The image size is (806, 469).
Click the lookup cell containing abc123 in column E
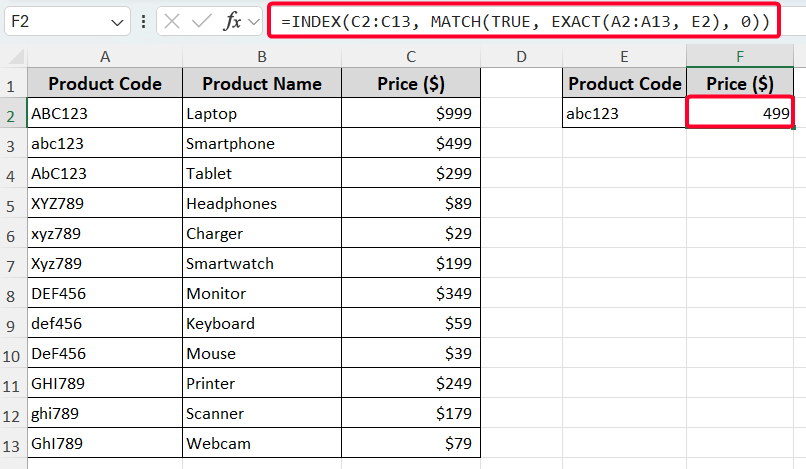point(624,114)
